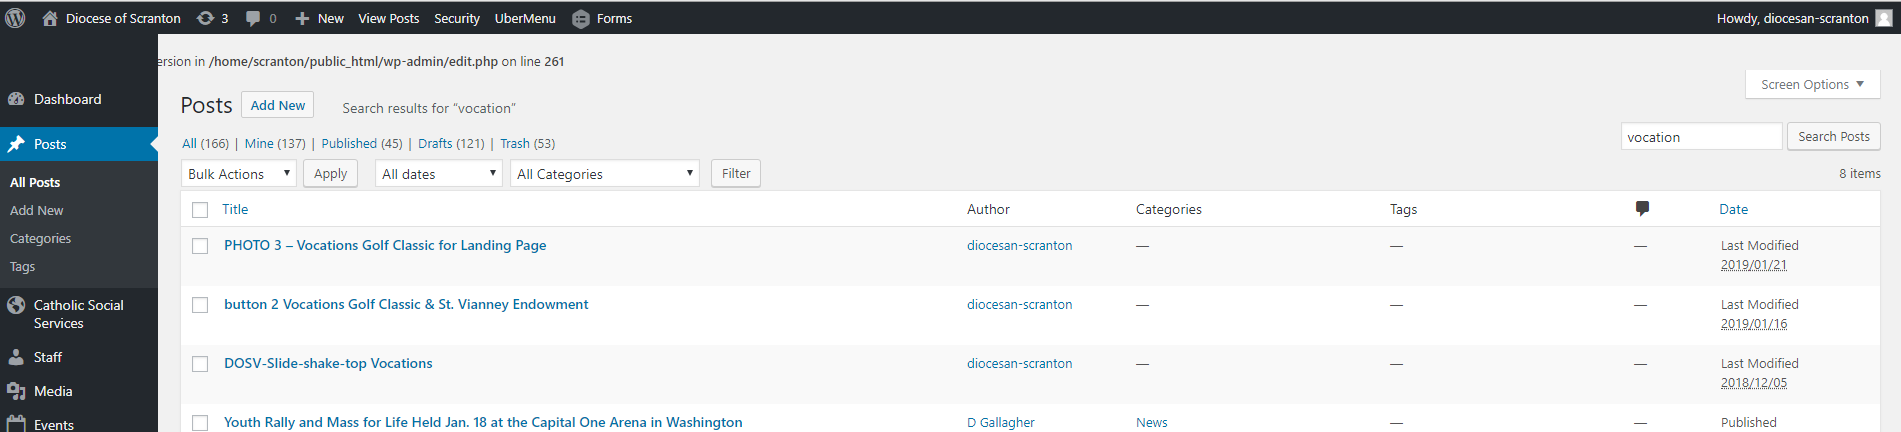Expand the Screen Options panel
The height and width of the screenshot is (432, 1901).
click(1812, 85)
